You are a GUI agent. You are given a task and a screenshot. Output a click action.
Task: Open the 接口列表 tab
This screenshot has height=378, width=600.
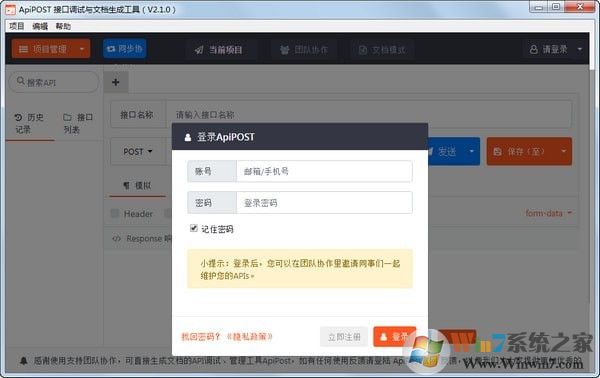pyautogui.click(x=78, y=123)
